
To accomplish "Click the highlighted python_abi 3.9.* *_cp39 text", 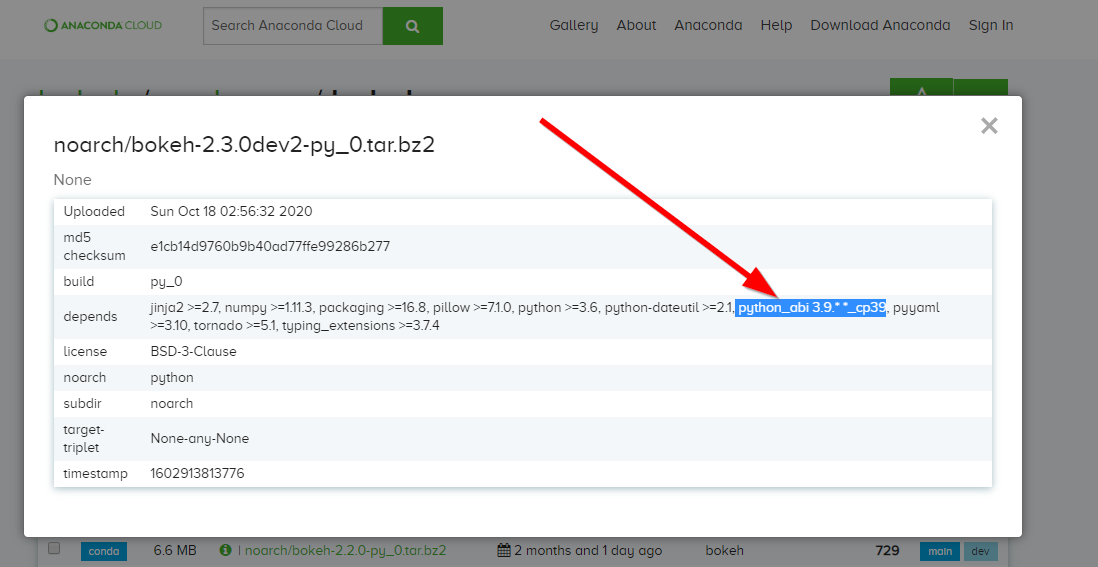I will point(811,307).
